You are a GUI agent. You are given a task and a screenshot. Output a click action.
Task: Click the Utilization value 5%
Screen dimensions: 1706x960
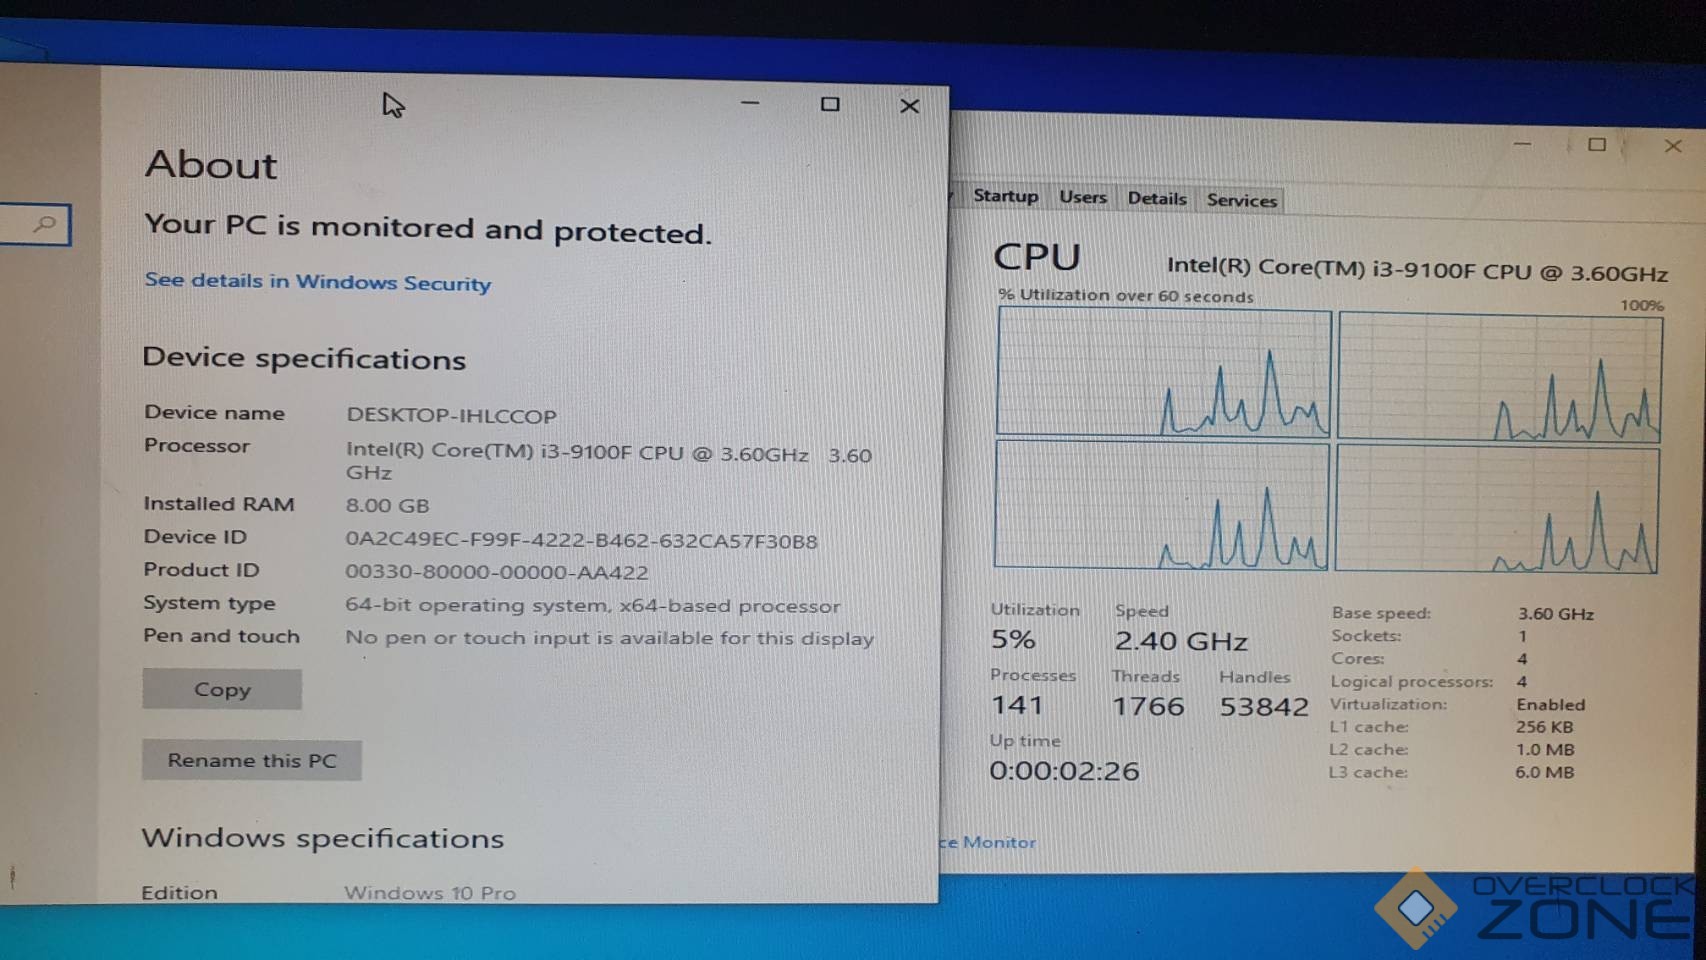pyautogui.click(x=1013, y=639)
